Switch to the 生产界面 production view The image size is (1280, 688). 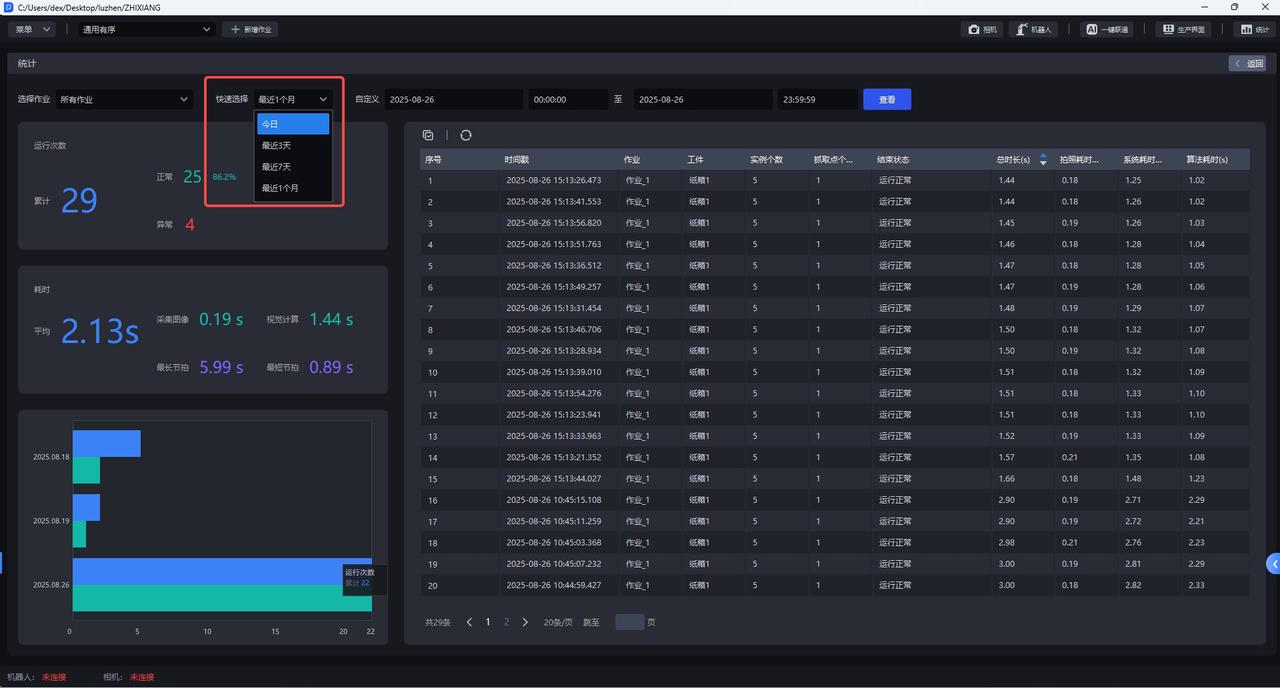[1183, 29]
